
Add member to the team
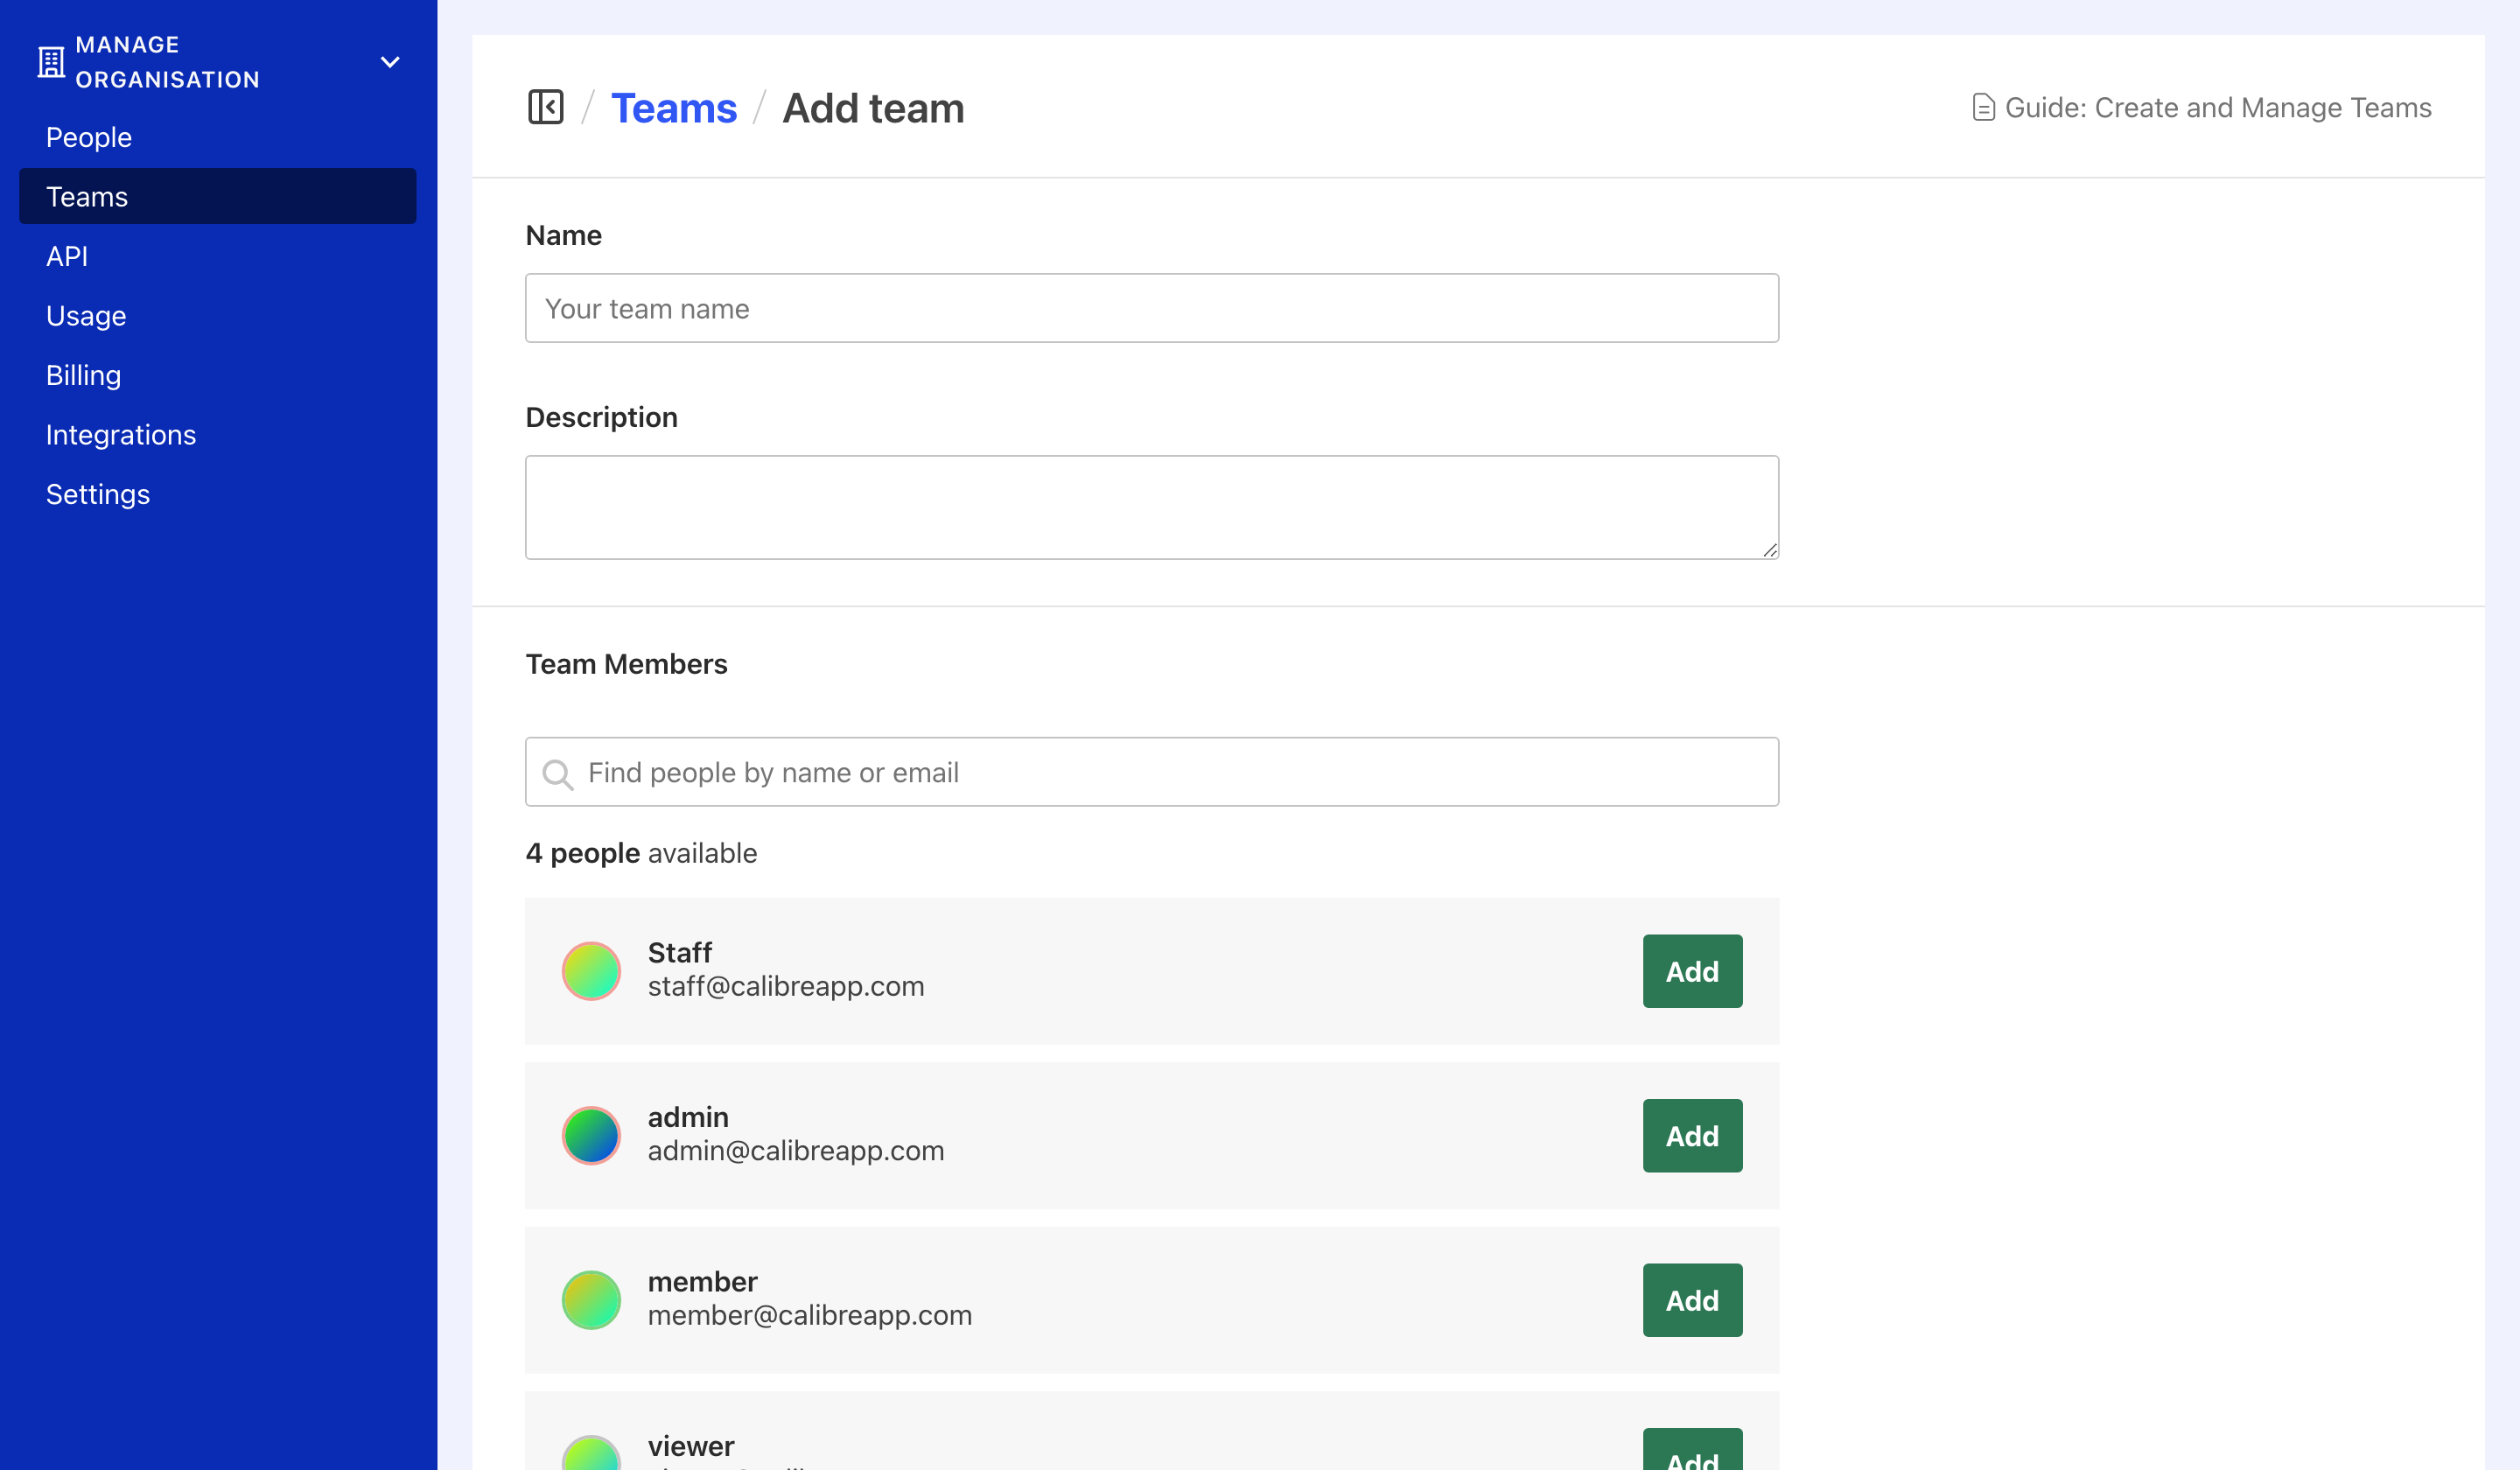click(1691, 1300)
